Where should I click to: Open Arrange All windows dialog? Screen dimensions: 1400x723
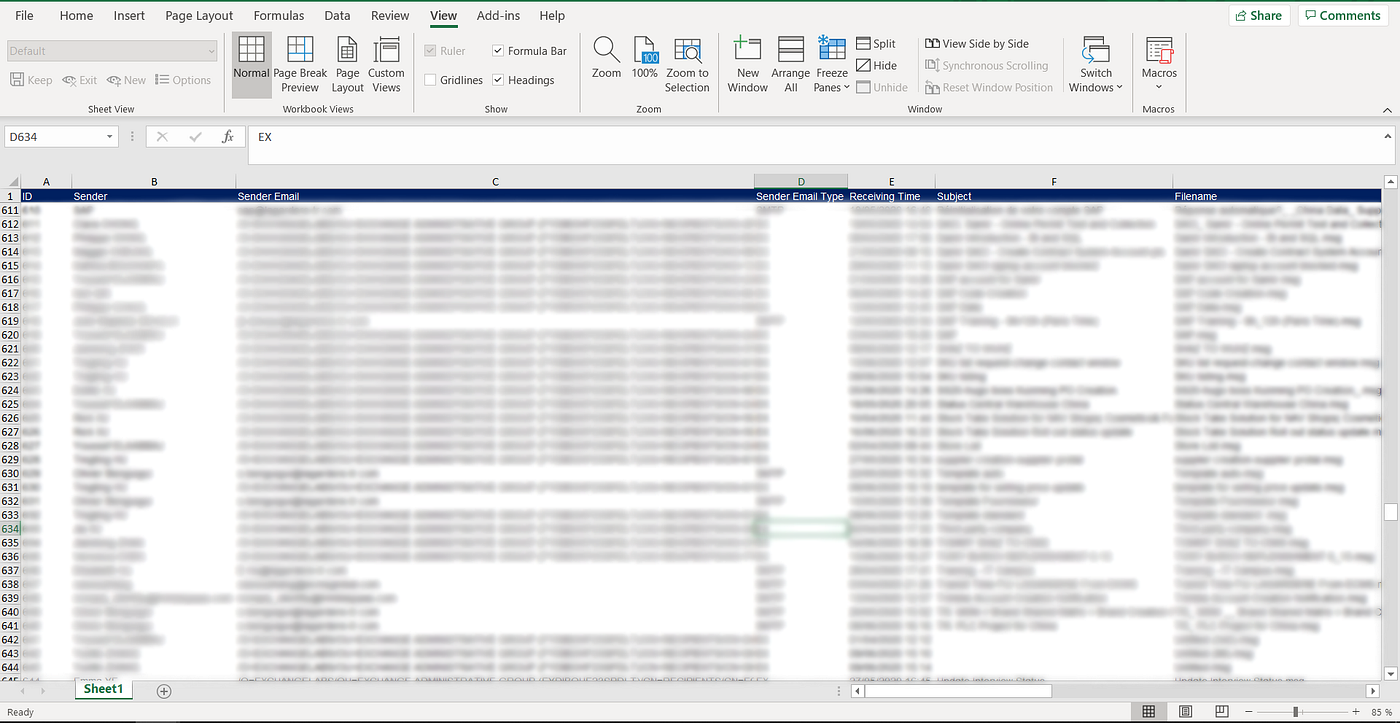pyautogui.click(x=790, y=63)
